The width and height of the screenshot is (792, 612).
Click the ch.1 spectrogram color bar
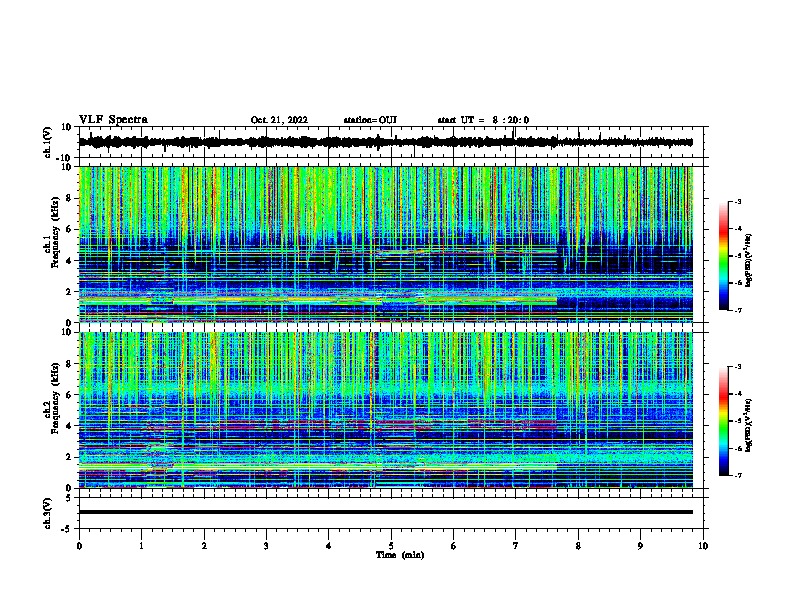pos(724,256)
